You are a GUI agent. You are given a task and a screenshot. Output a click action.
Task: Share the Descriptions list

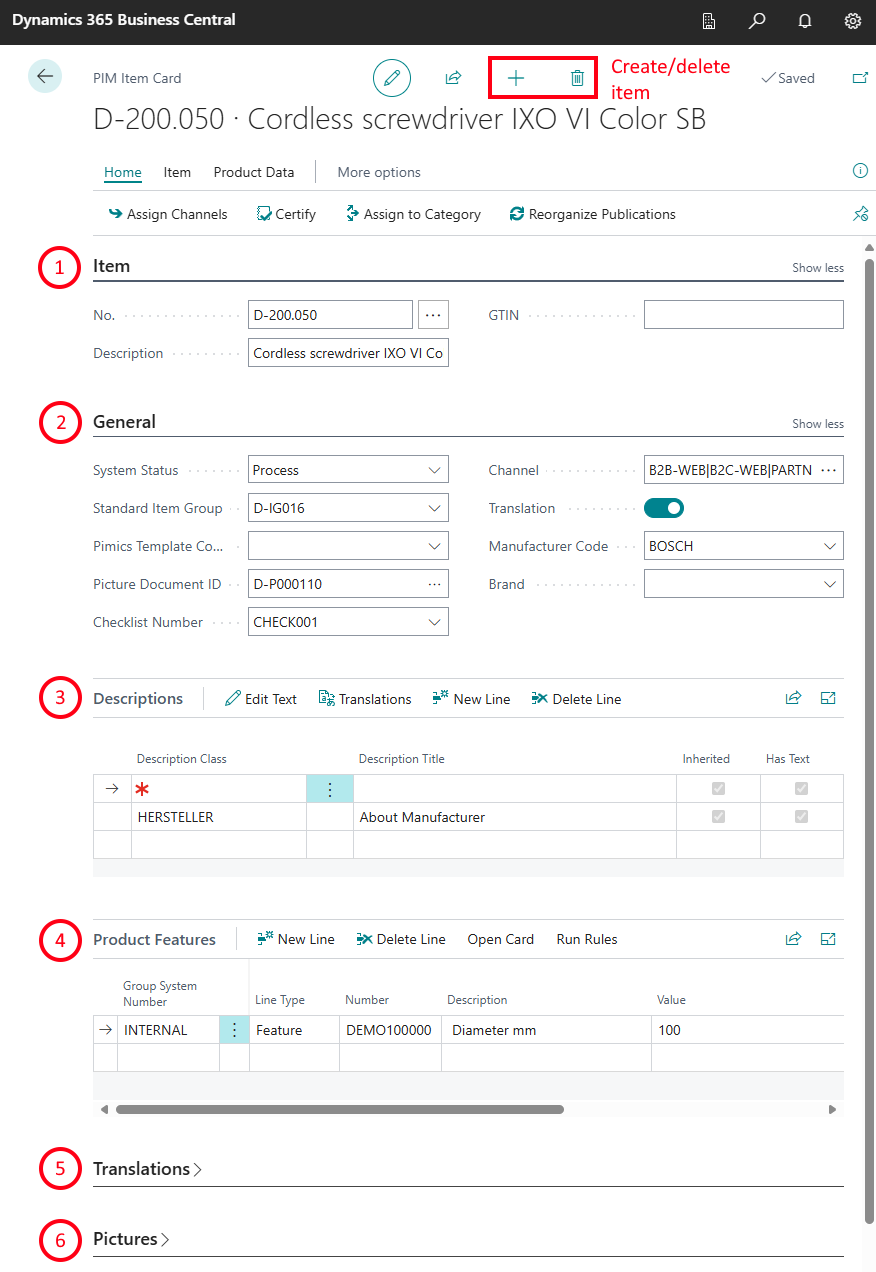(x=793, y=698)
